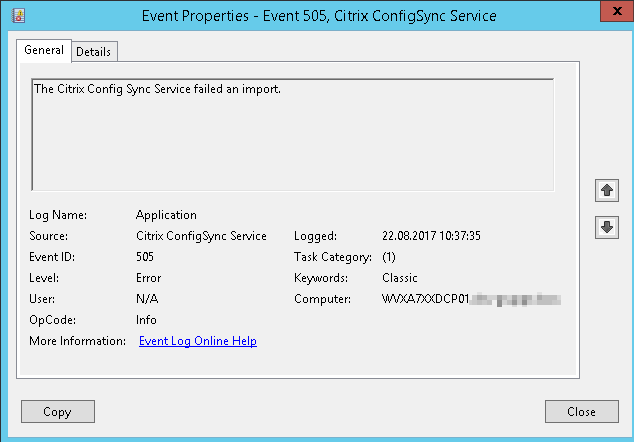Click the Task Category value (1)

(390, 257)
